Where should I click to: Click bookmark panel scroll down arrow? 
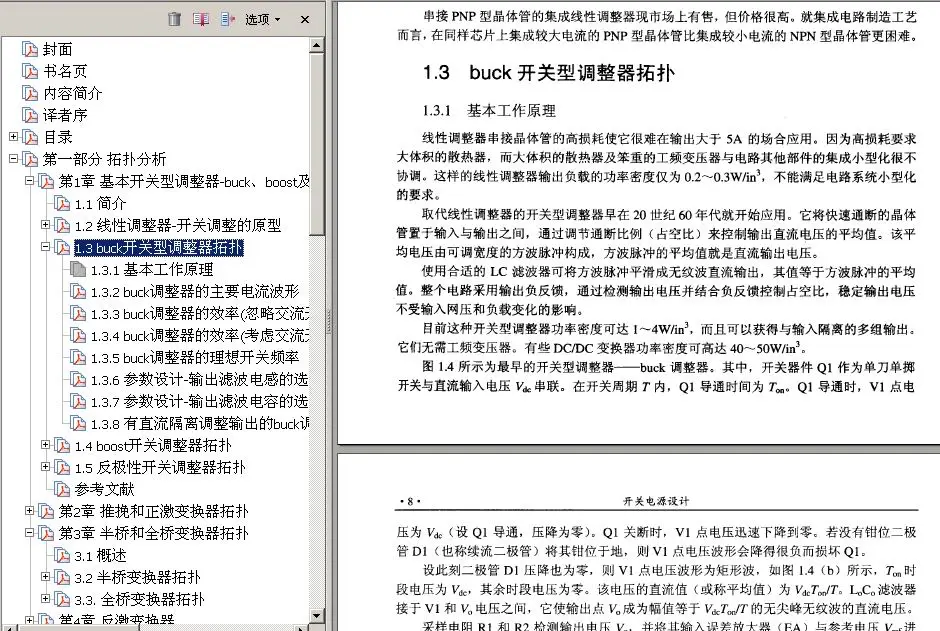(x=317, y=615)
